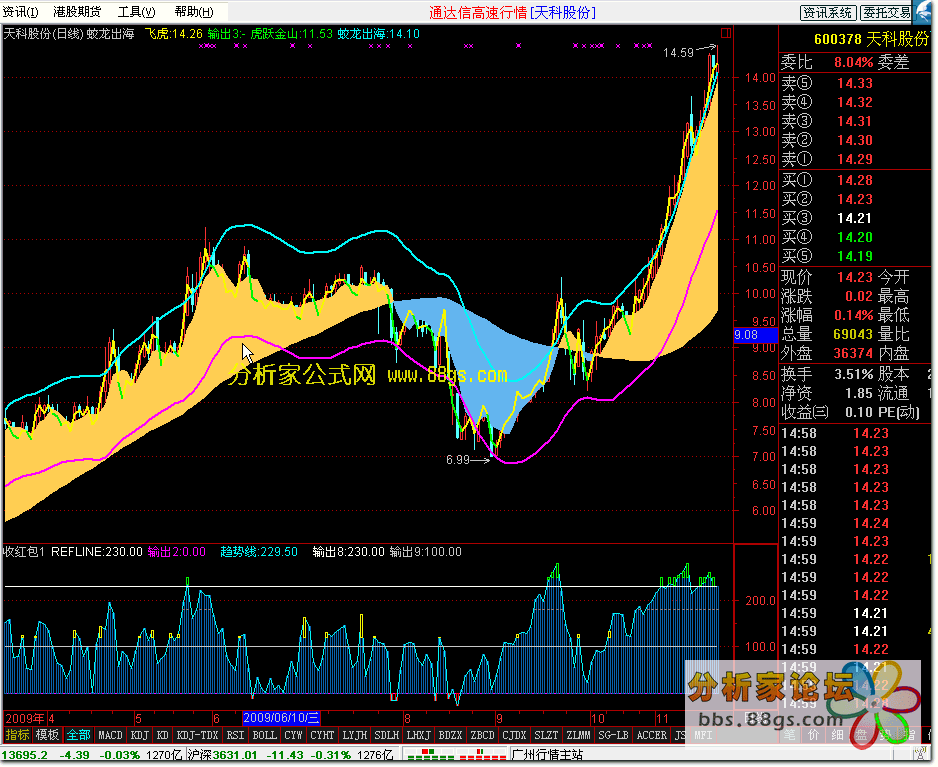The height and width of the screenshot is (767, 938).
Task: Click the 净资 1.85 value
Action: click(858, 394)
